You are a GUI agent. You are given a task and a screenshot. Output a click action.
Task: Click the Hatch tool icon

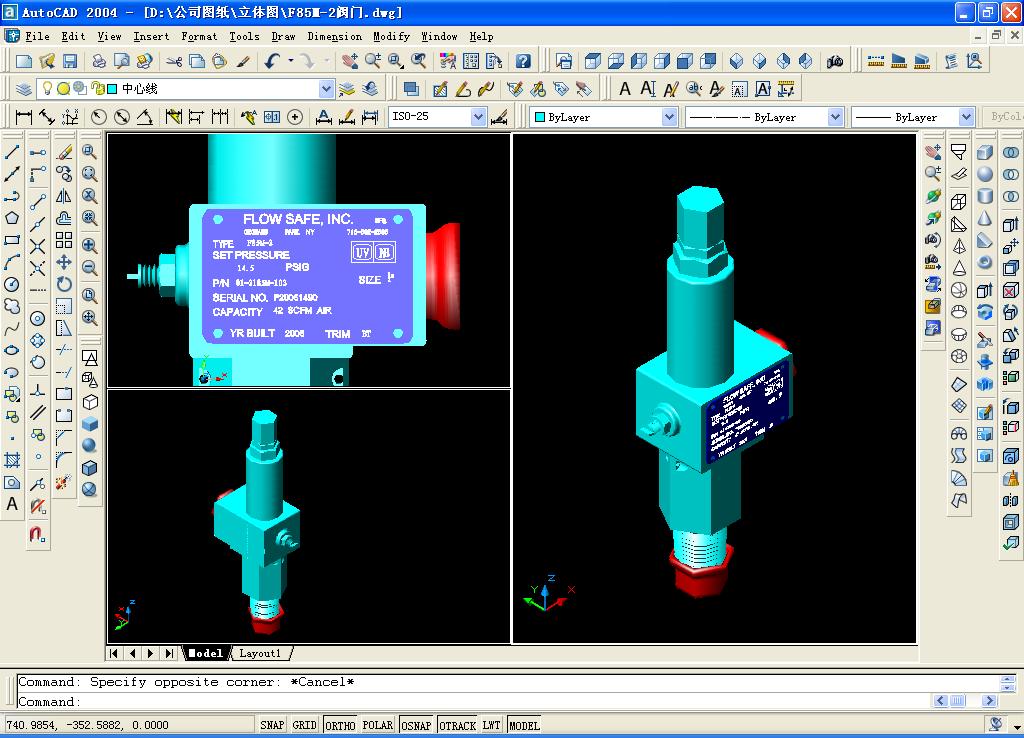coord(12,460)
